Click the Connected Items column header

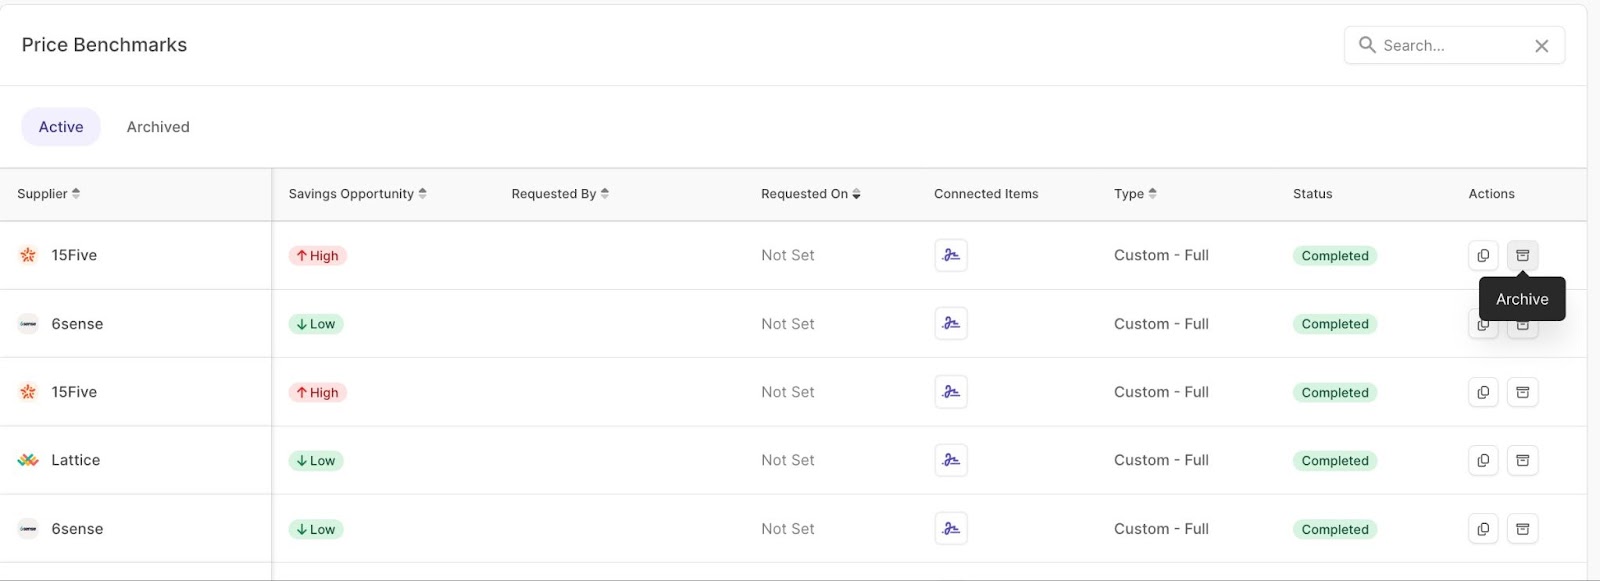(x=986, y=194)
